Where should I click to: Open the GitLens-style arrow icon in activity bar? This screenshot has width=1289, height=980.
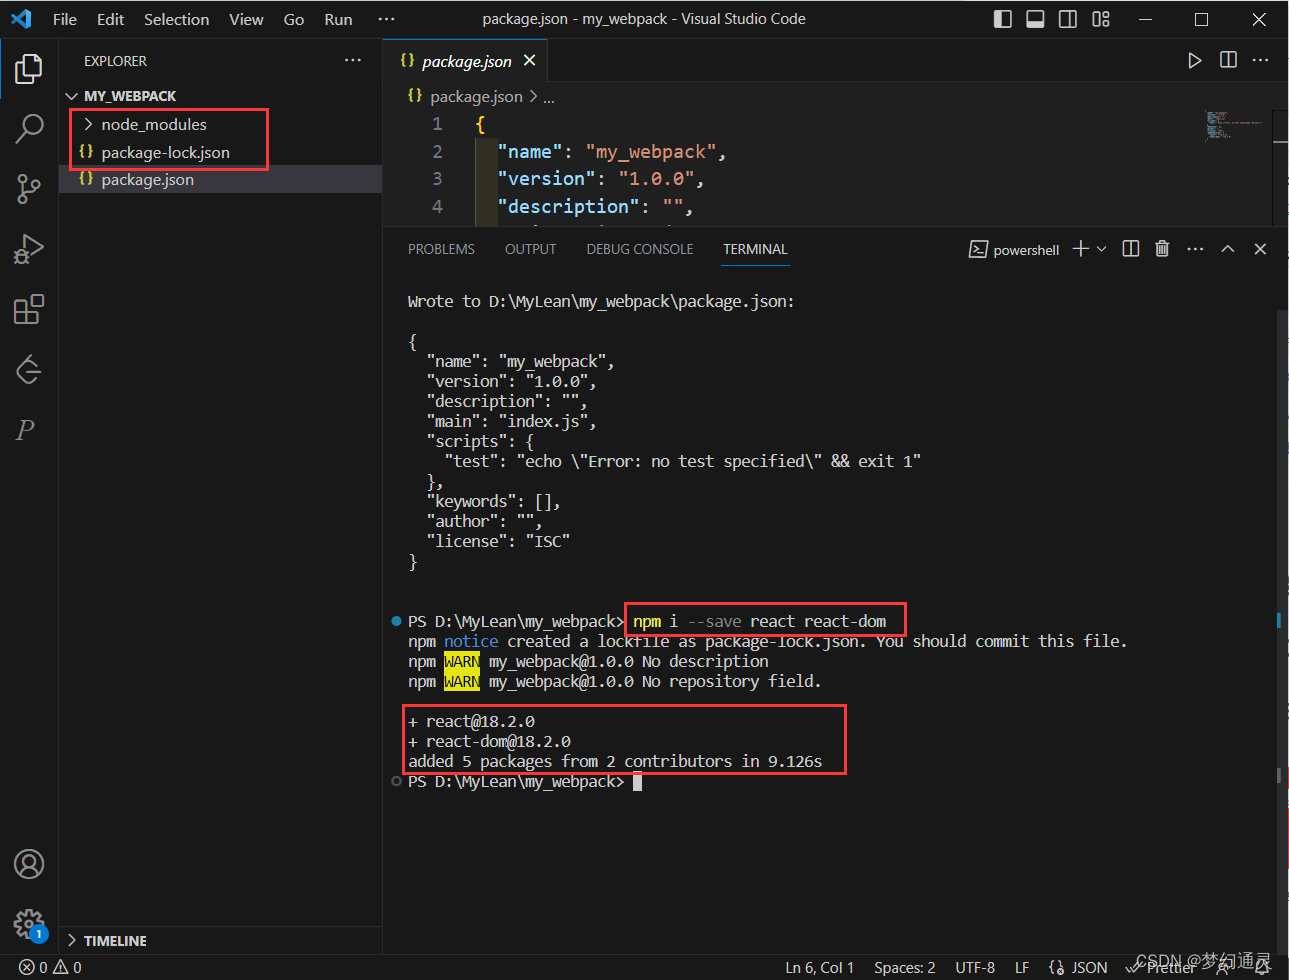29,369
